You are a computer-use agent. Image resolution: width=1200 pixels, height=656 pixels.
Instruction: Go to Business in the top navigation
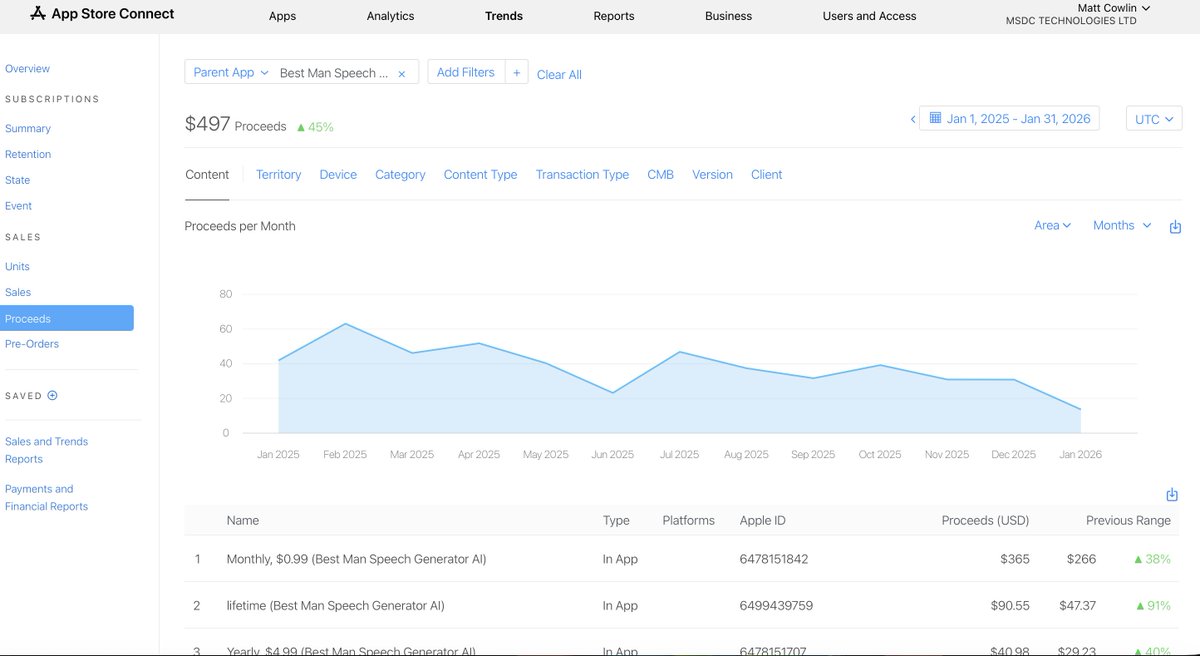point(729,16)
